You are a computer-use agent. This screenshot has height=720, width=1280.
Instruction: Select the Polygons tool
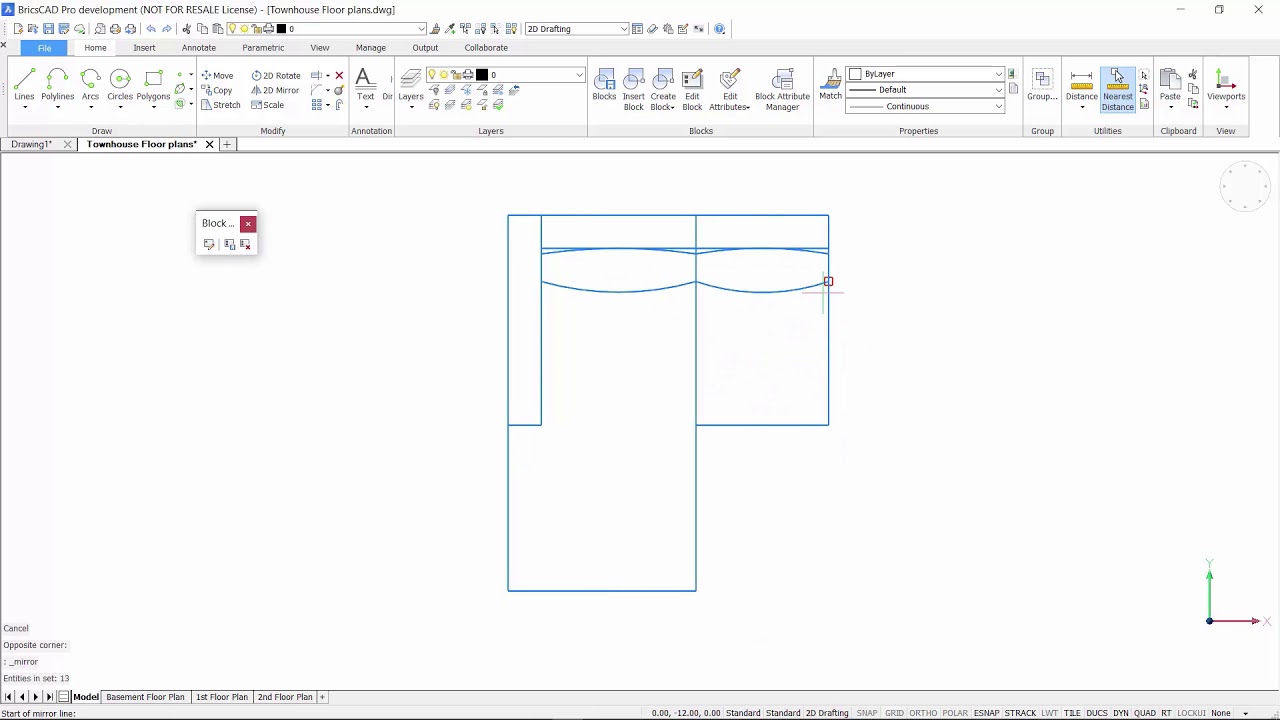click(x=153, y=84)
